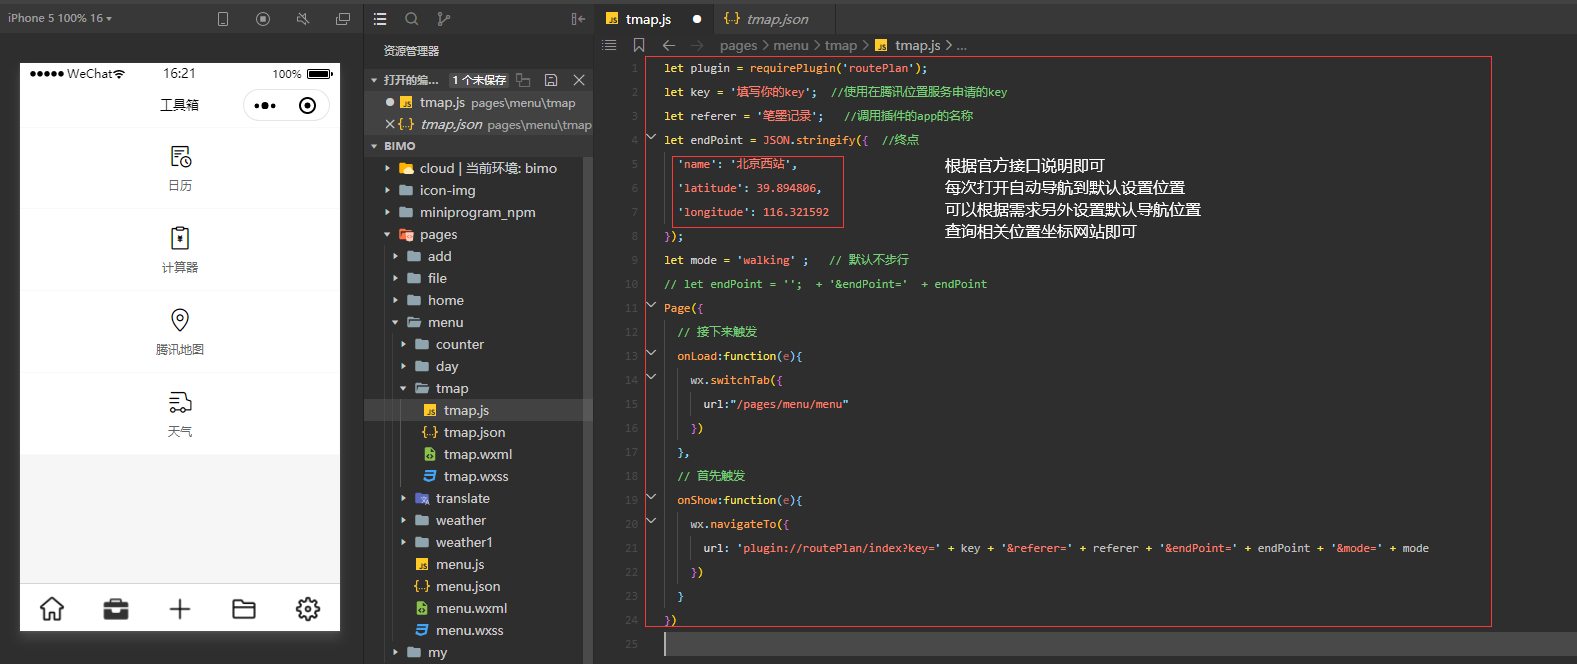
Task: Open the 腾讯地图 map tool in simulator
Action: point(180,332)
